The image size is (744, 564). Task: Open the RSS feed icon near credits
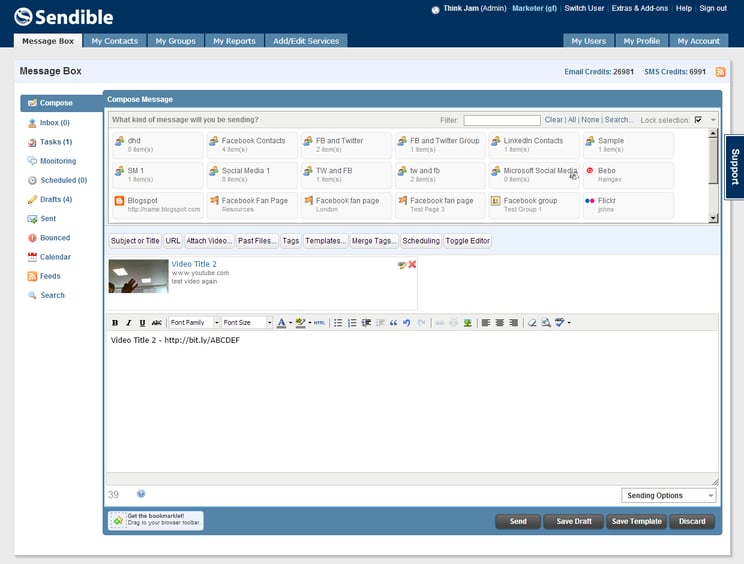(720, 72)
